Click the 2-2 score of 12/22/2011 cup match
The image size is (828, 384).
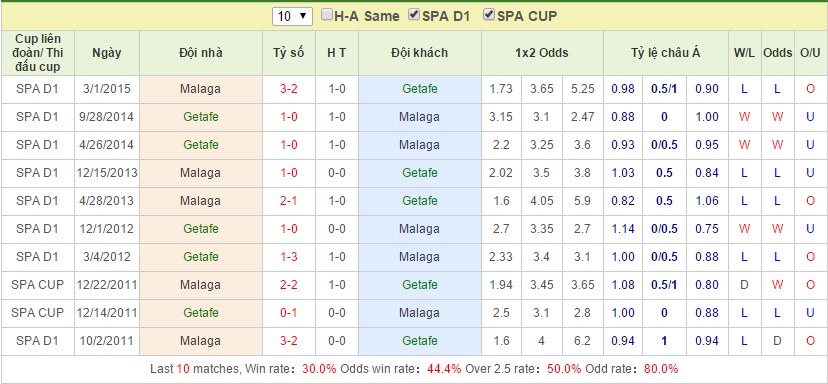click(288, 285)
